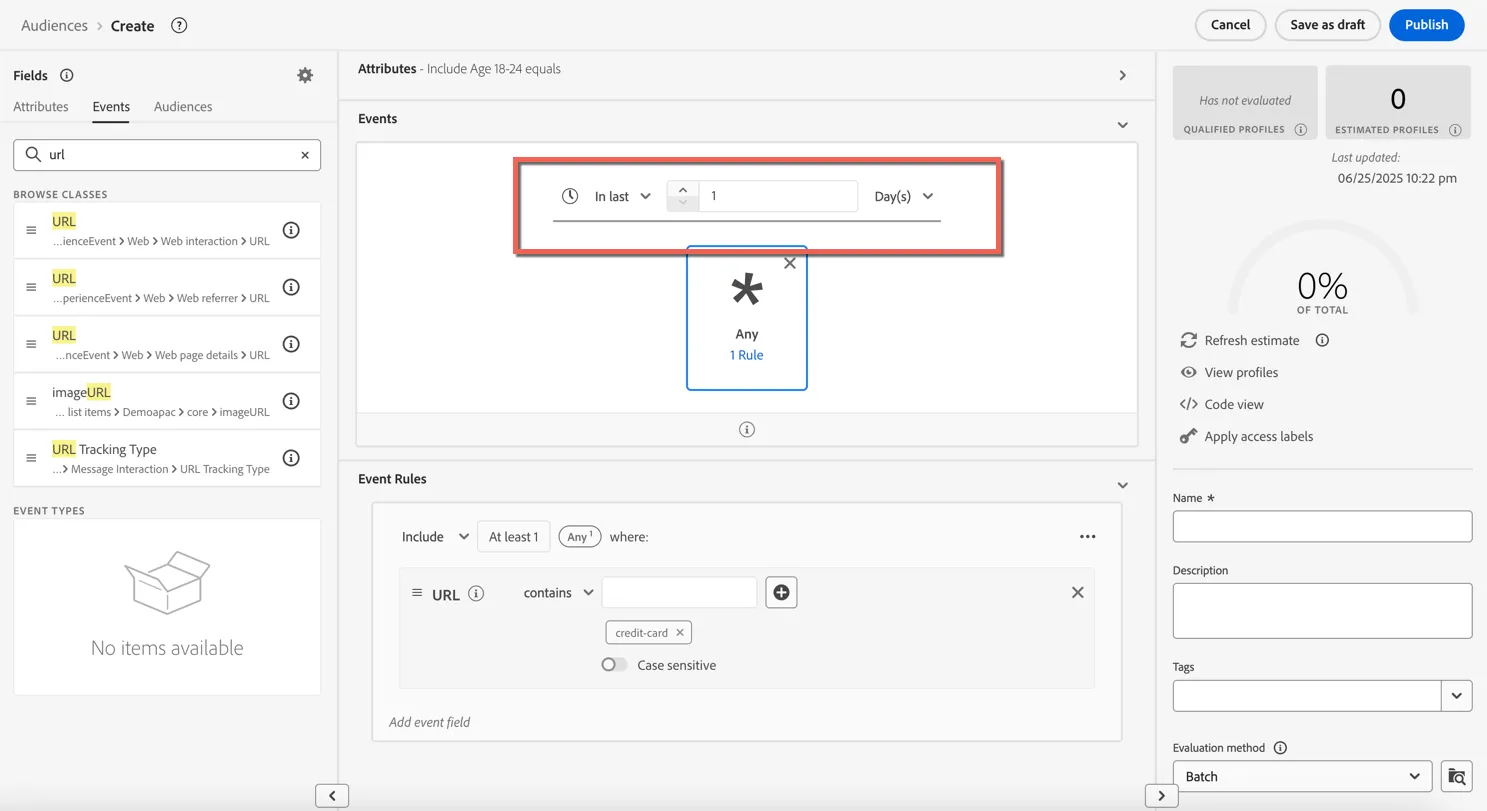The height and width of the screenshot is (811, 1487).
Task: Show info tooltip next to Fields heading
Action: coord(66,75)
